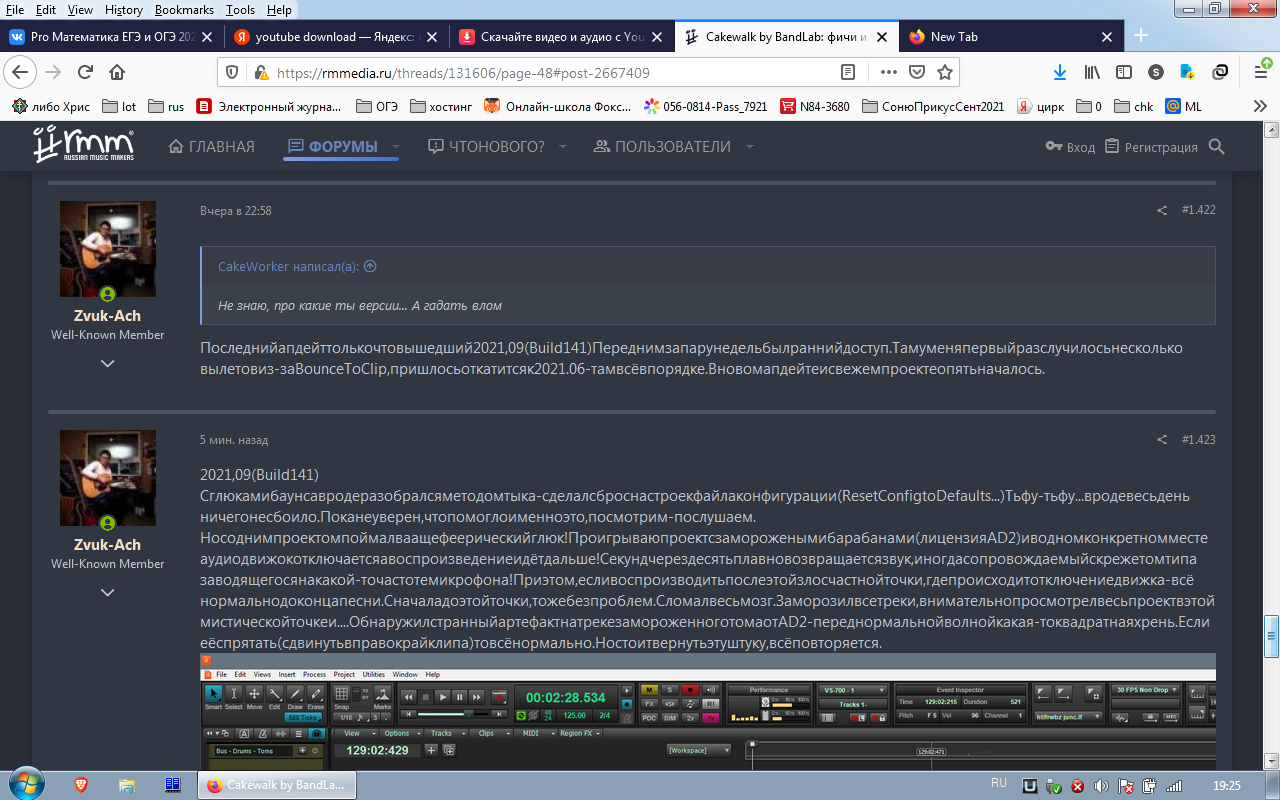The image size is (1280, 800).
Task: Open page actions three-dot menu
Action: [x=888, y=72]
